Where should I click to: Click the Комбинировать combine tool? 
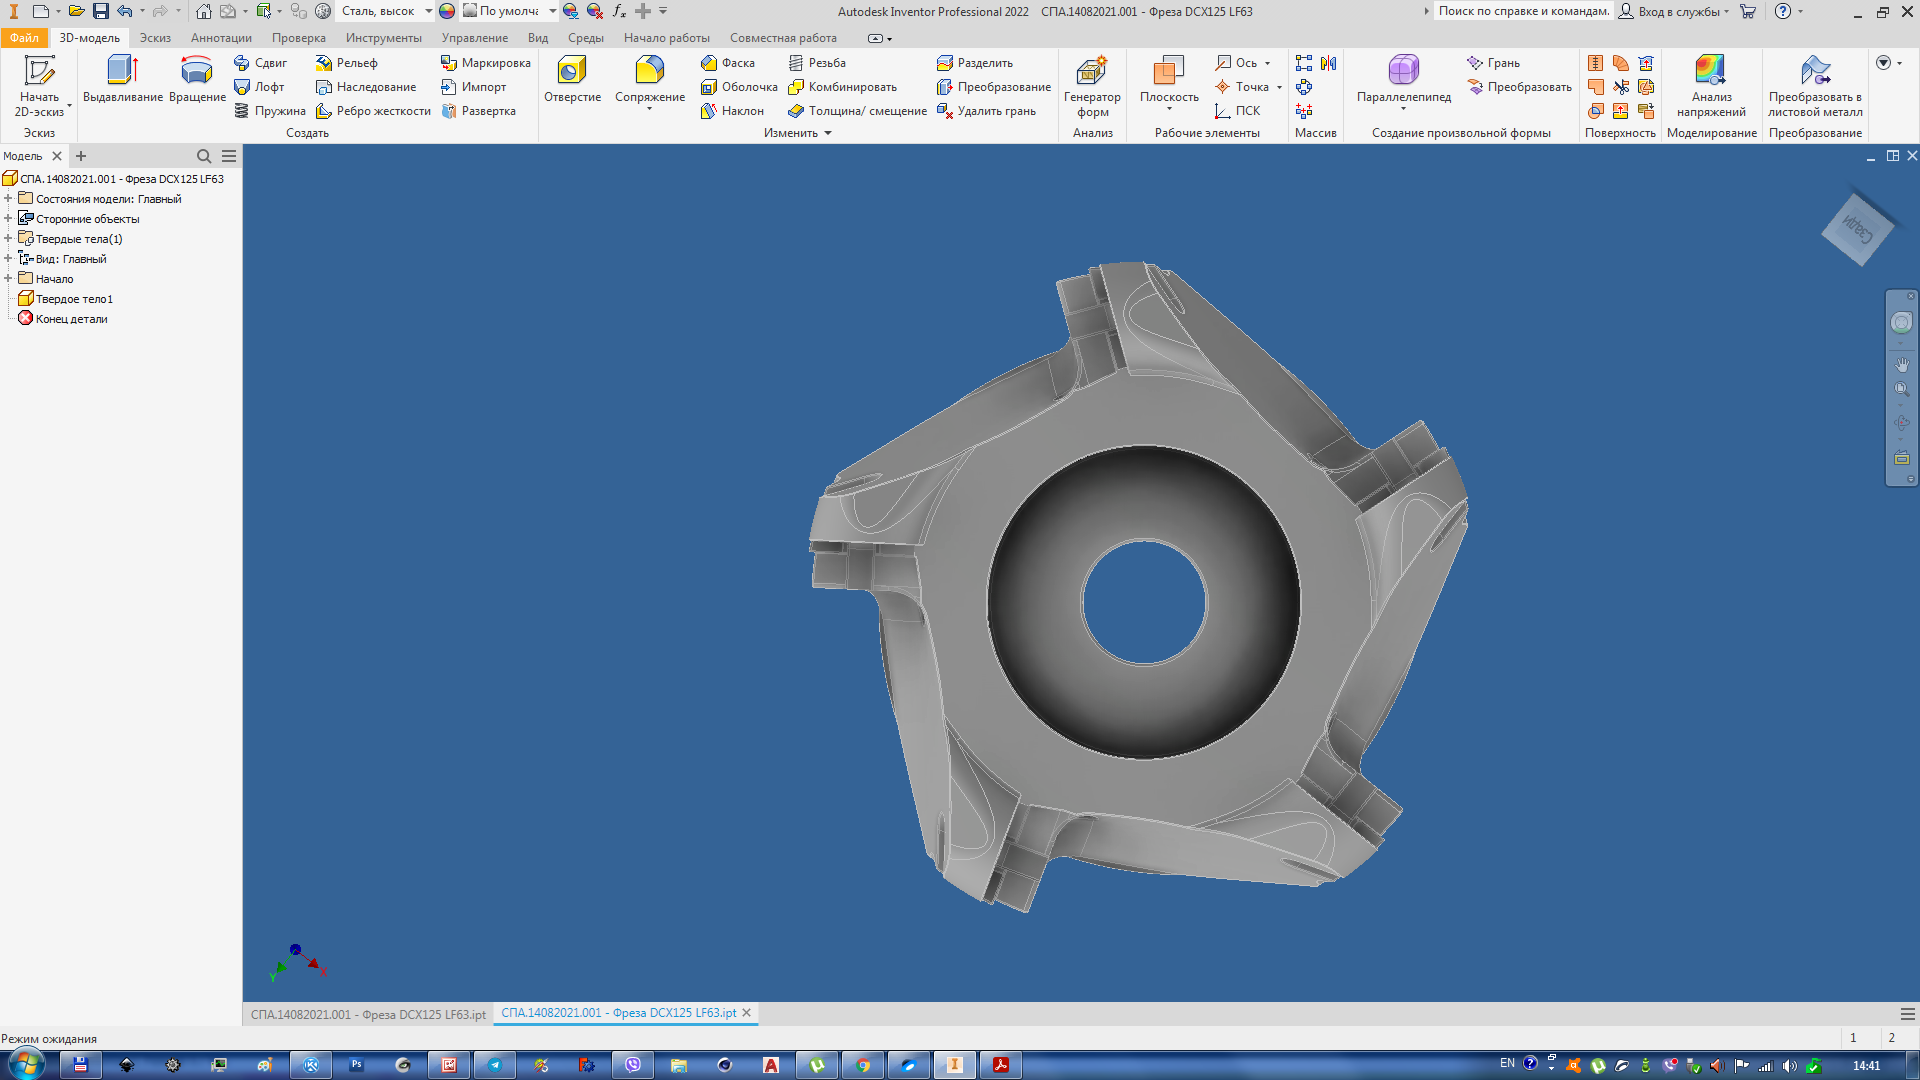coord(842,87)
